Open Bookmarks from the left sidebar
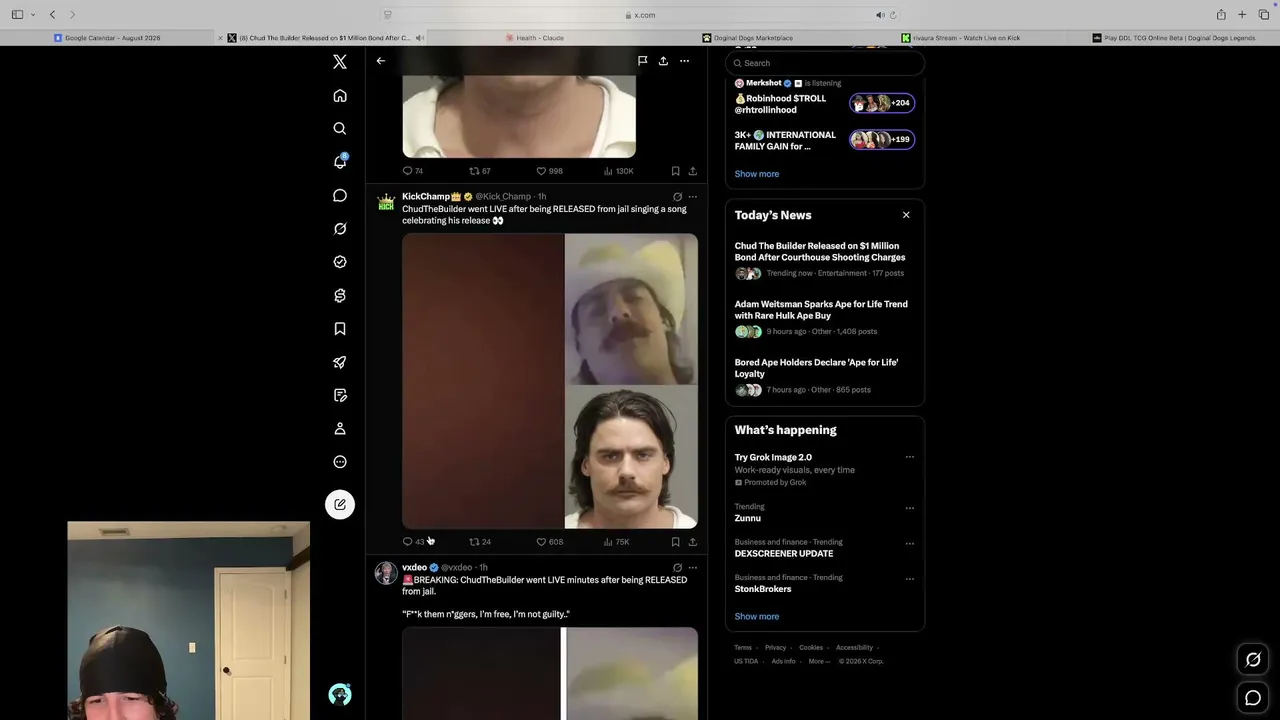The image size is (1280, 720). coord(340,329)
